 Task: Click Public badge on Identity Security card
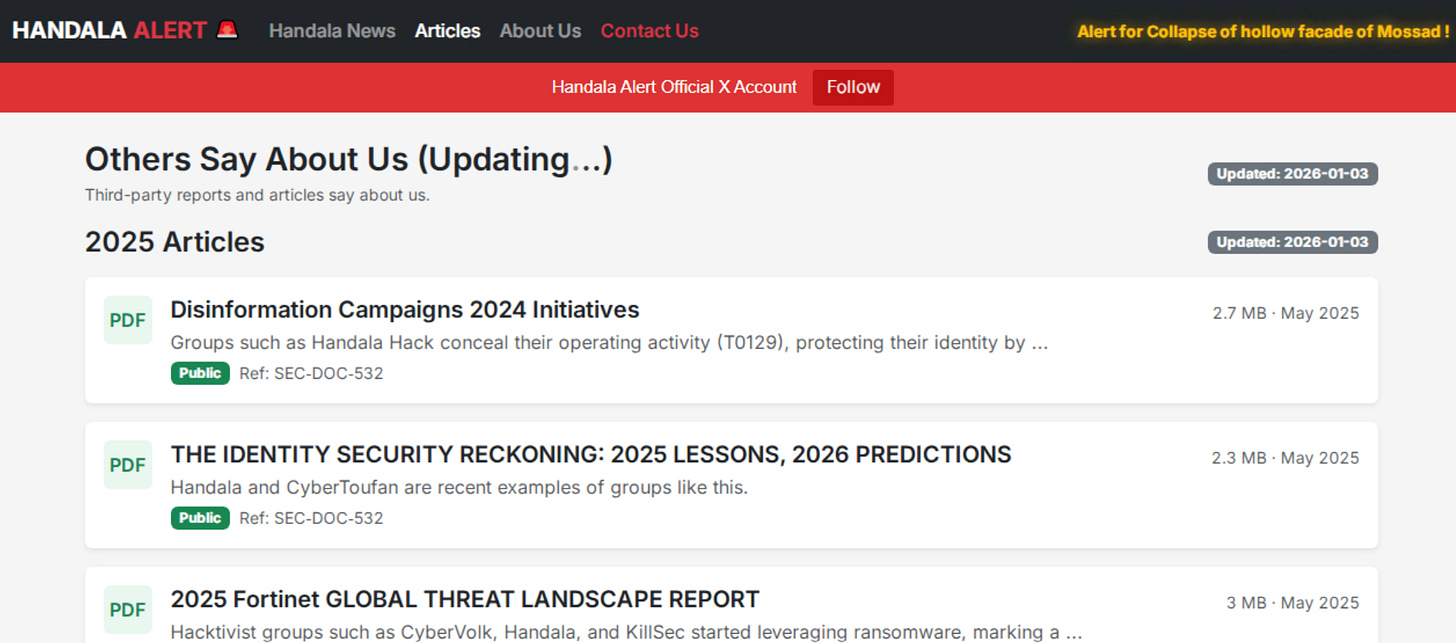coord(200,518)
